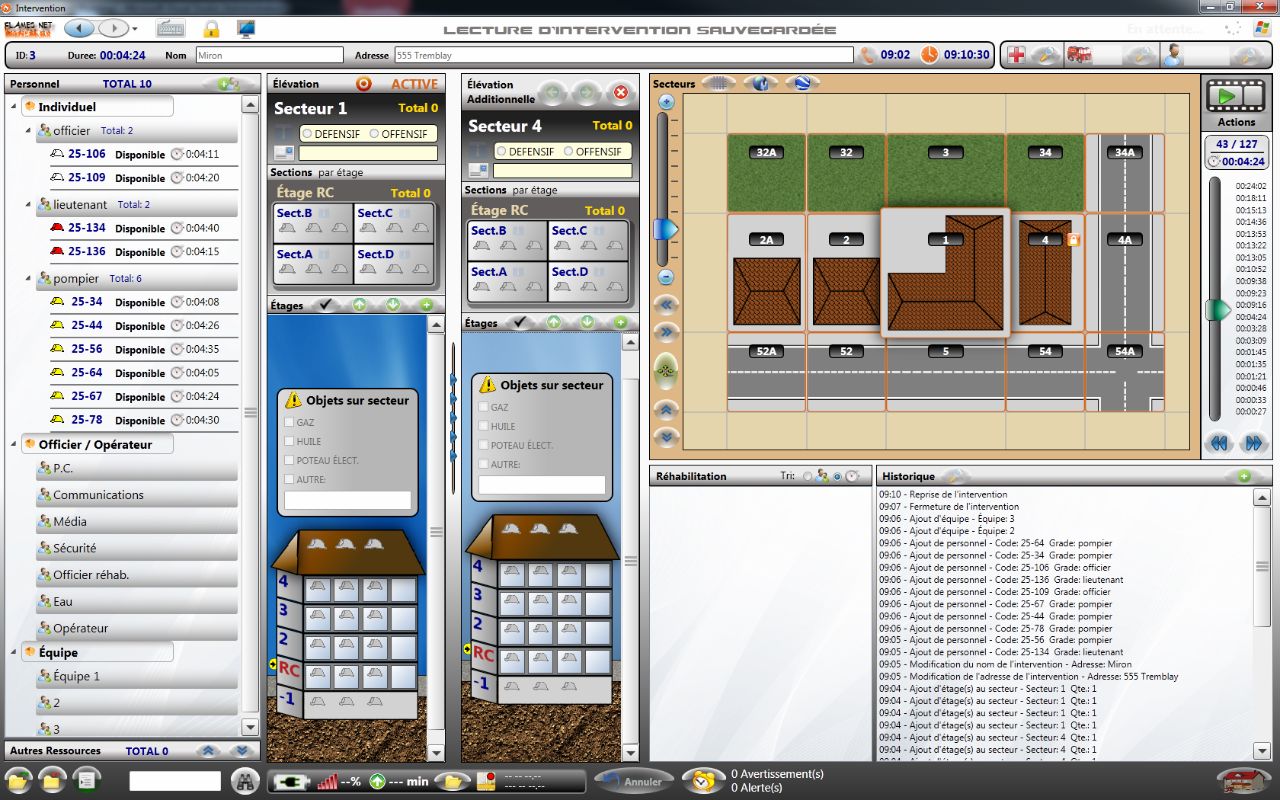Select the Sécurité role item
Screen dimensions: 1280x800
(x=74, y=548)
